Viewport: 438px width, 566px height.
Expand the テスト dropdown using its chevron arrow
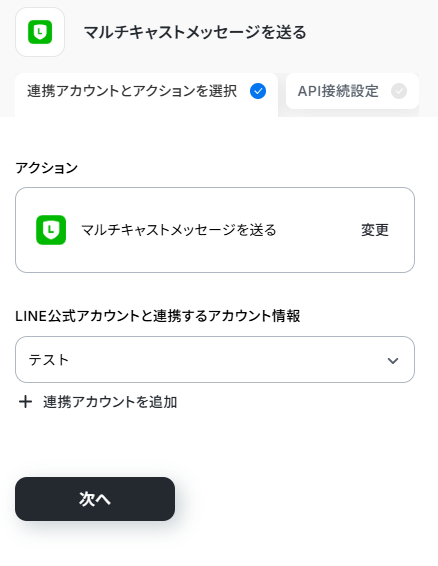pos(393,360)
